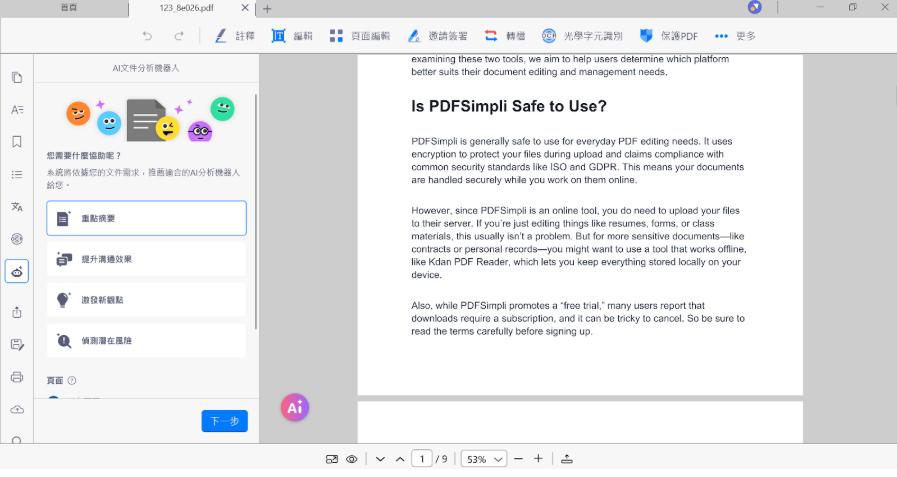Click the save-as sidebar icon
Screen dimensions: 897x477
coord(17,344)
